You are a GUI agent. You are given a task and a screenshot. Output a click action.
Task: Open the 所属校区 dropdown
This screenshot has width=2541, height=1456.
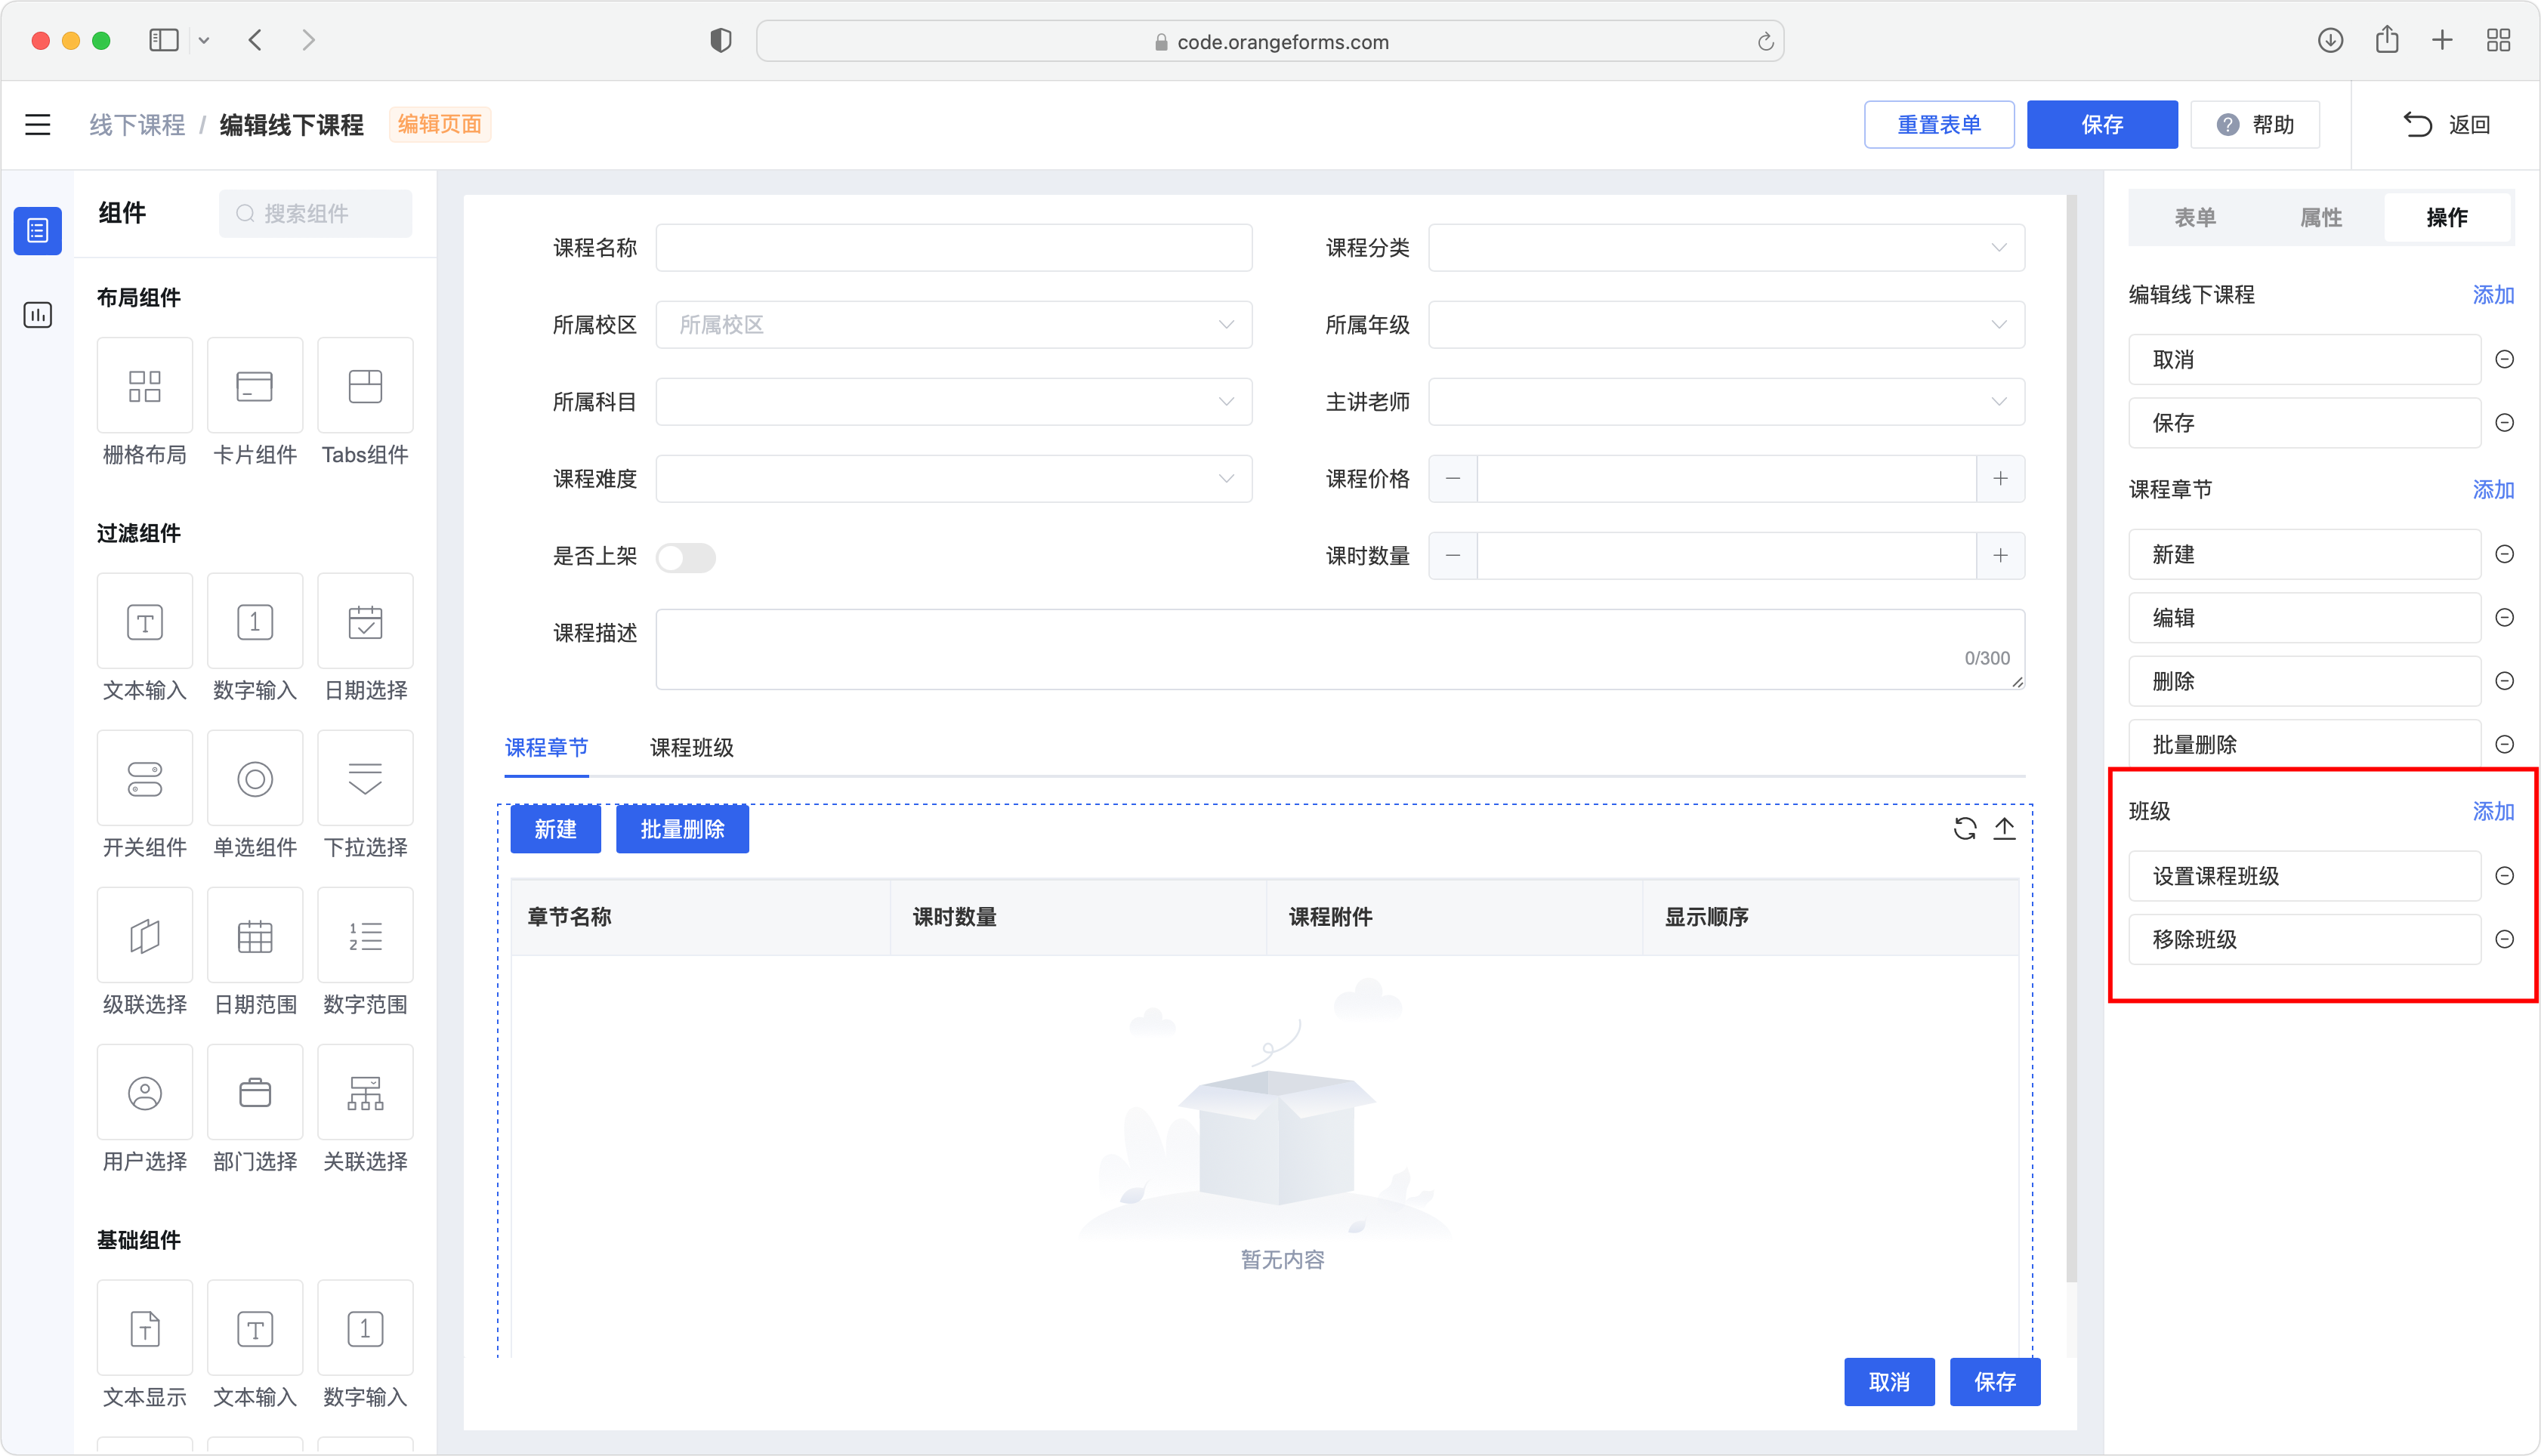pos(954,325)
